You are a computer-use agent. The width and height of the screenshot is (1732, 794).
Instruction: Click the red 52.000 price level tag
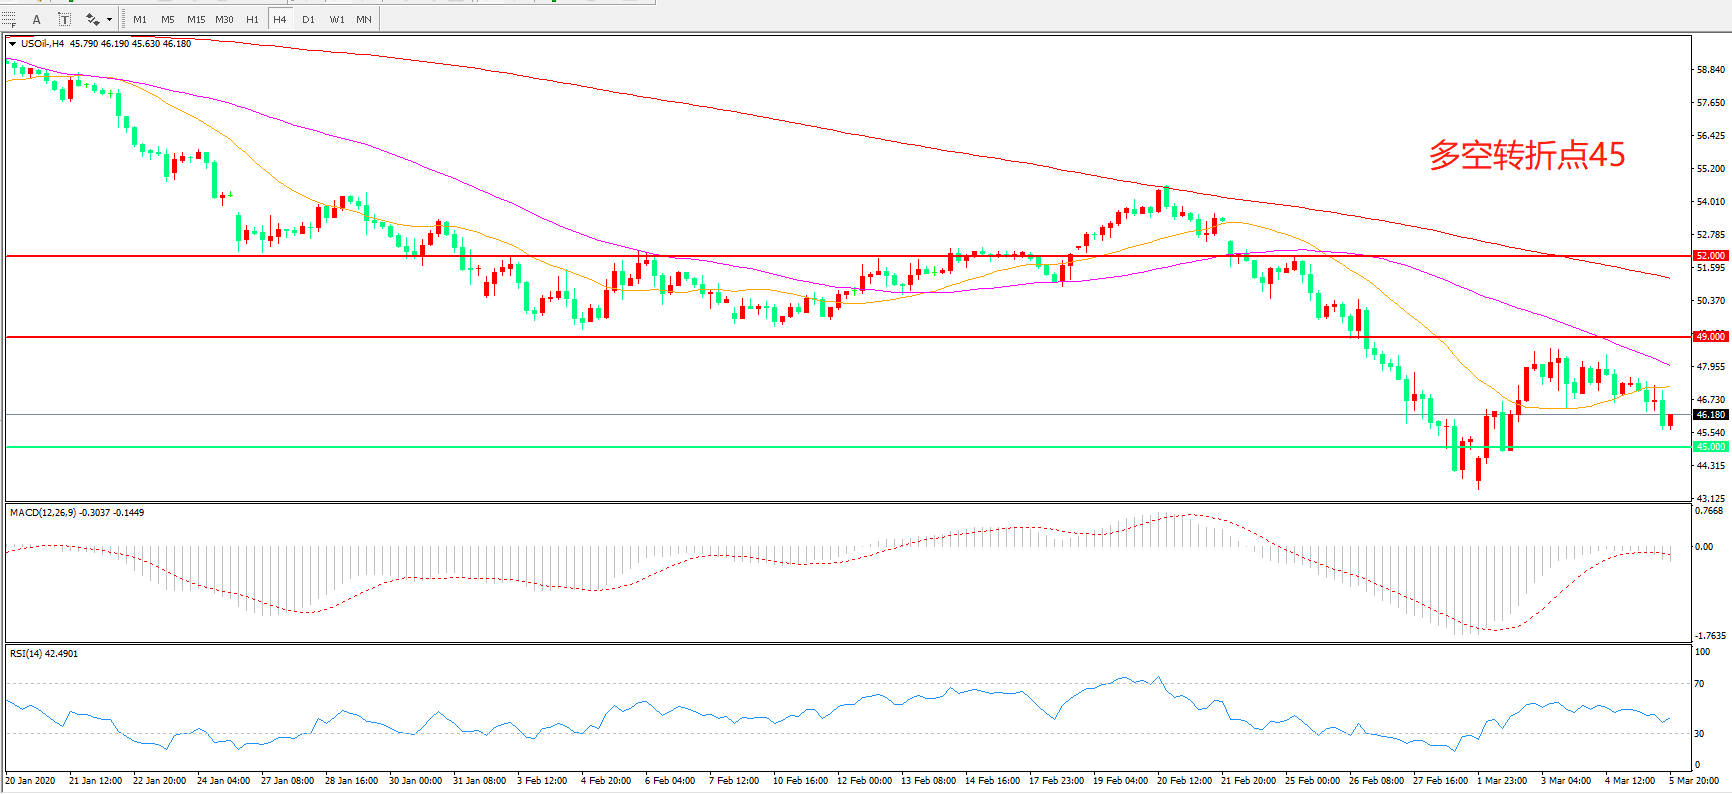click(1710, 256)
